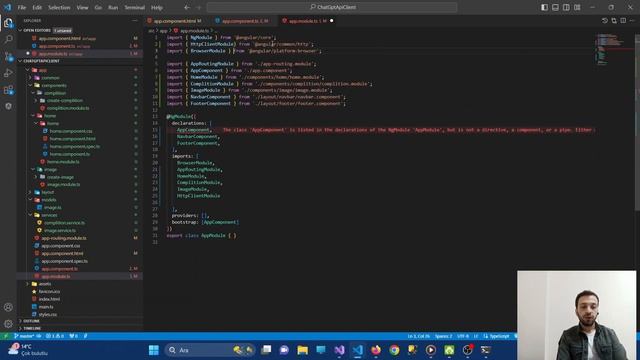Open home.component.html in the explorer
The width and height of the screenshot is (640, 360).
pos(72,139)
